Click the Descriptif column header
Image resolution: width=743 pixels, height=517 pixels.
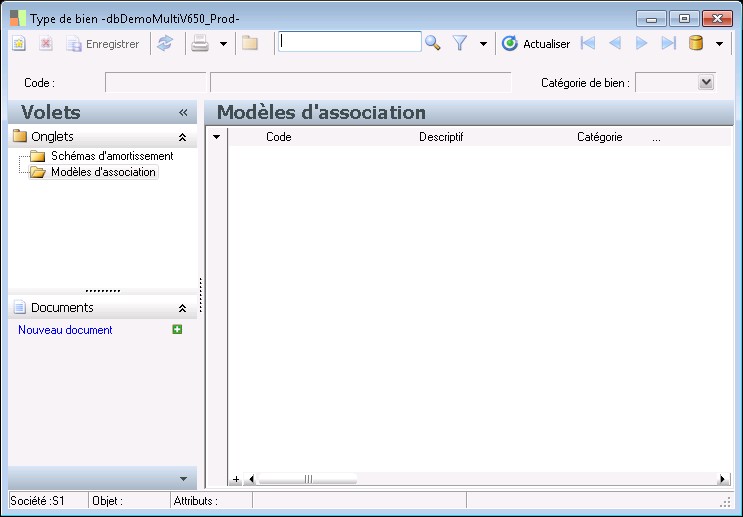tap(441, 137)
